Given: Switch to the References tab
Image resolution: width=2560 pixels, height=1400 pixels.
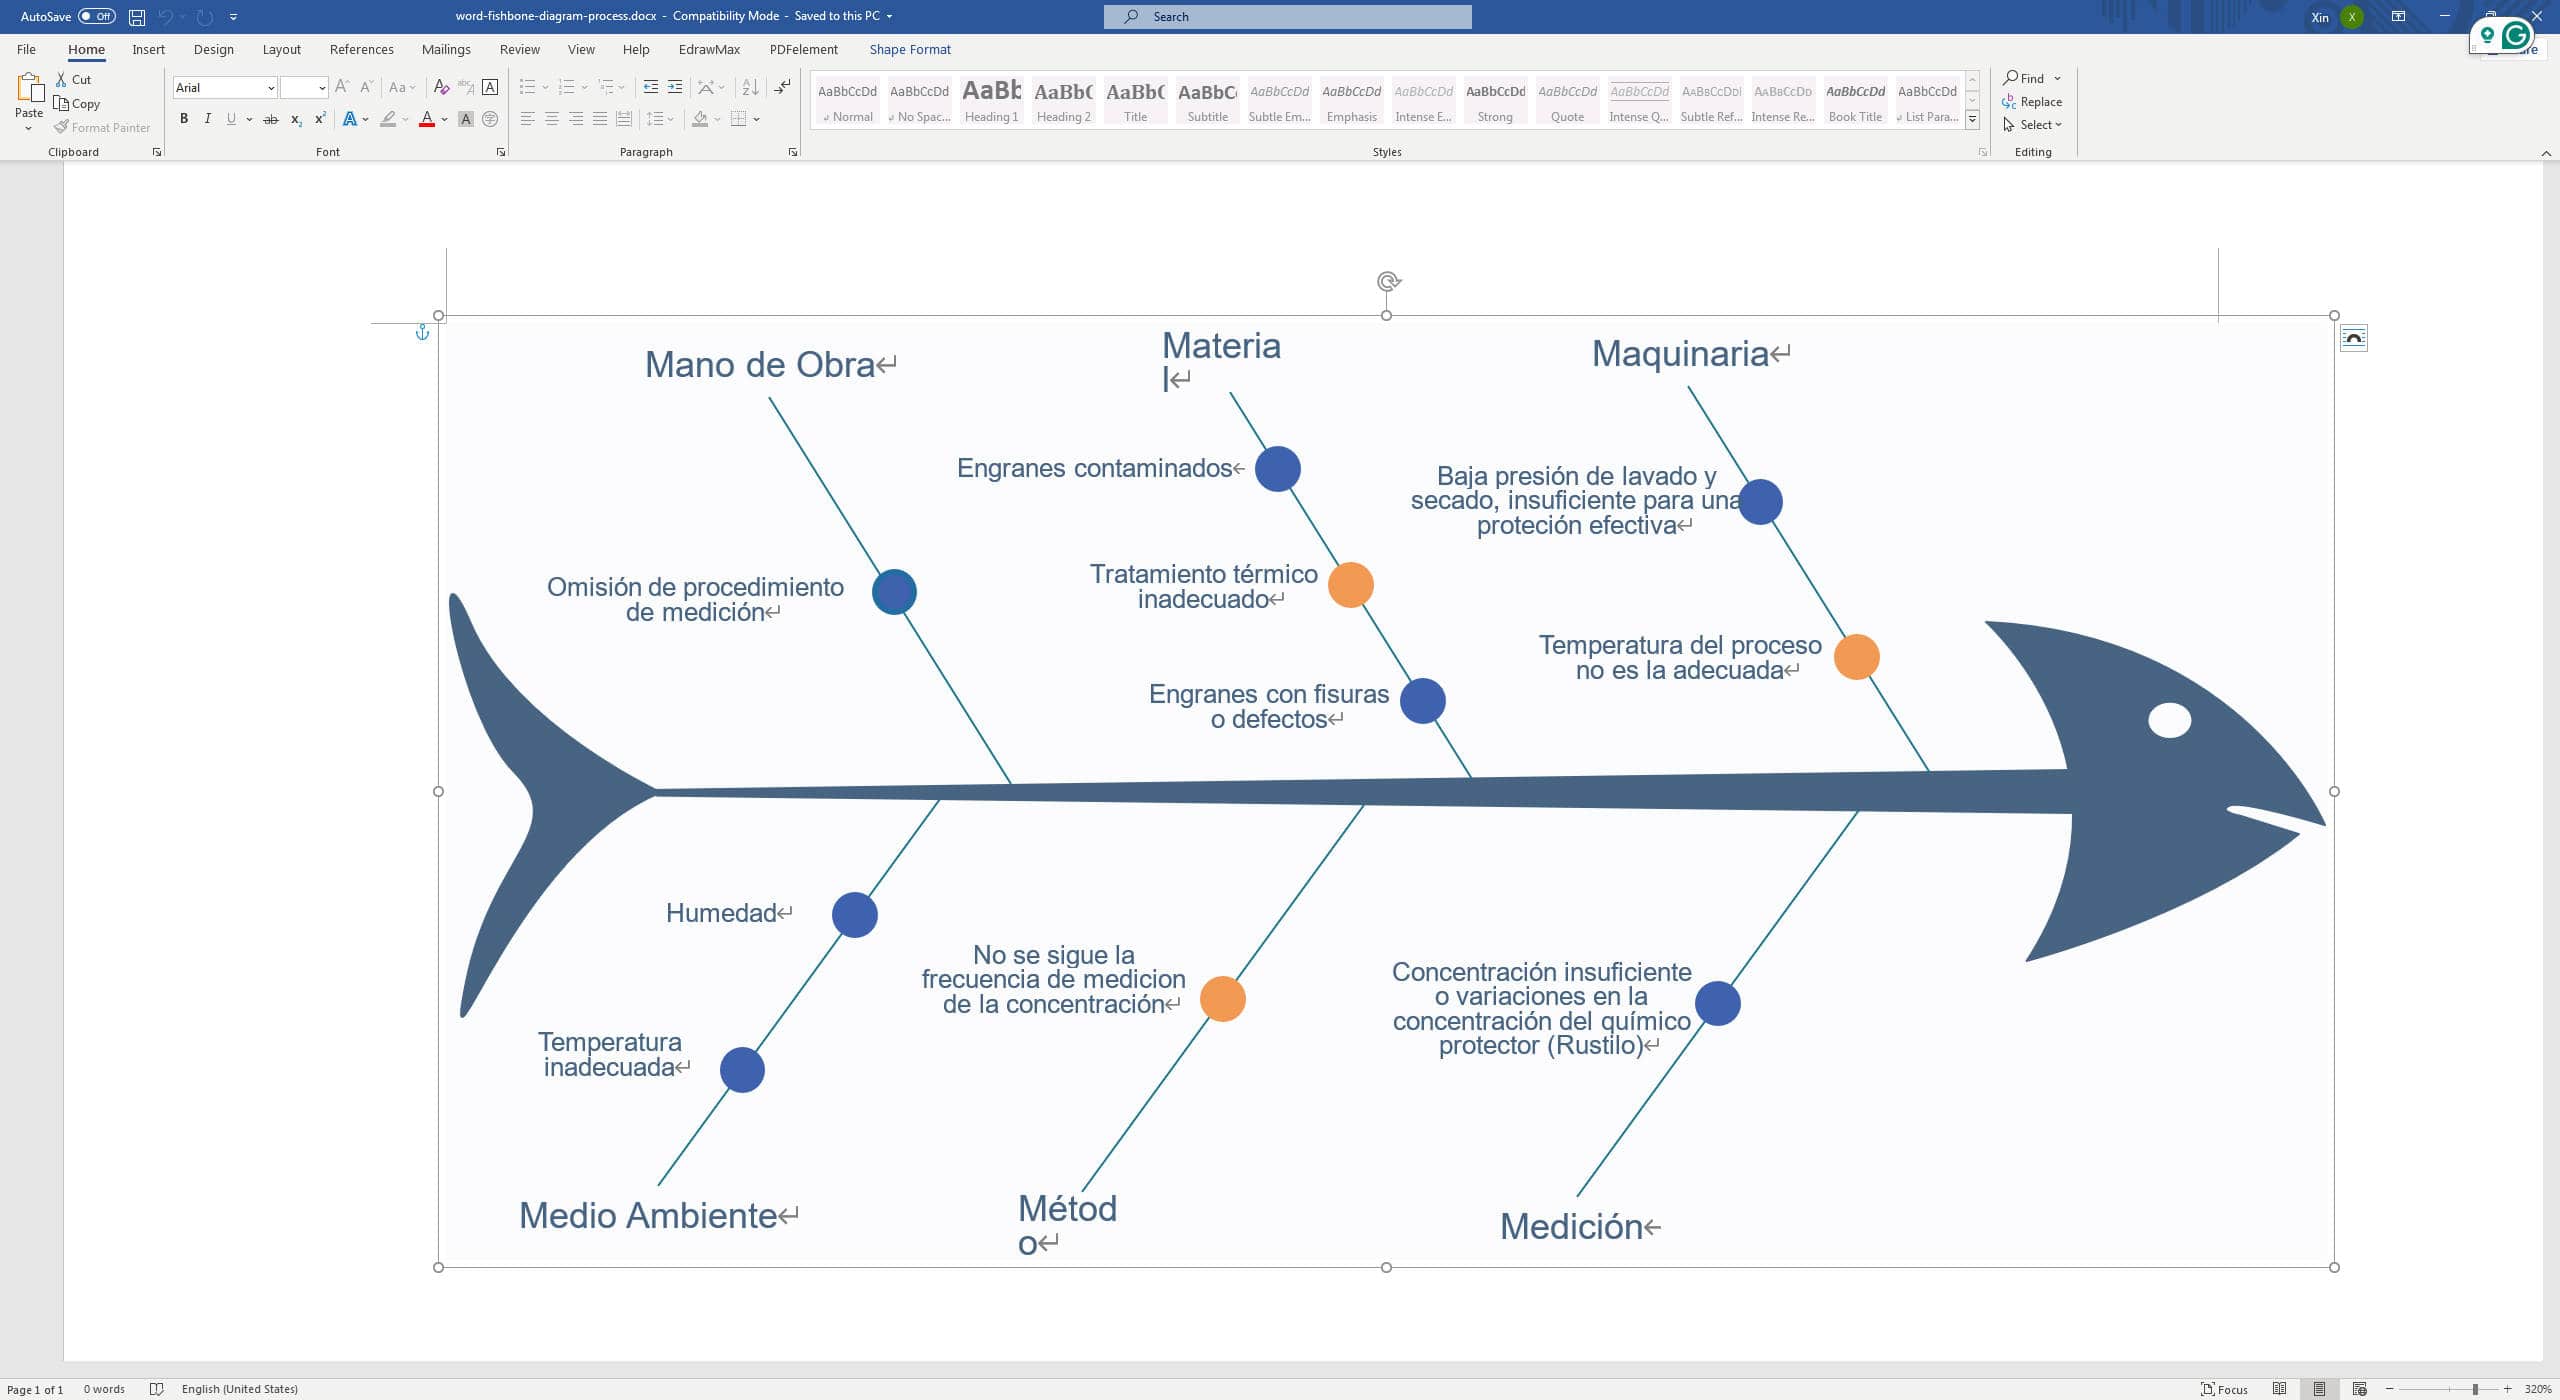Looking at the screenshot, I should (x=361, y=49).
